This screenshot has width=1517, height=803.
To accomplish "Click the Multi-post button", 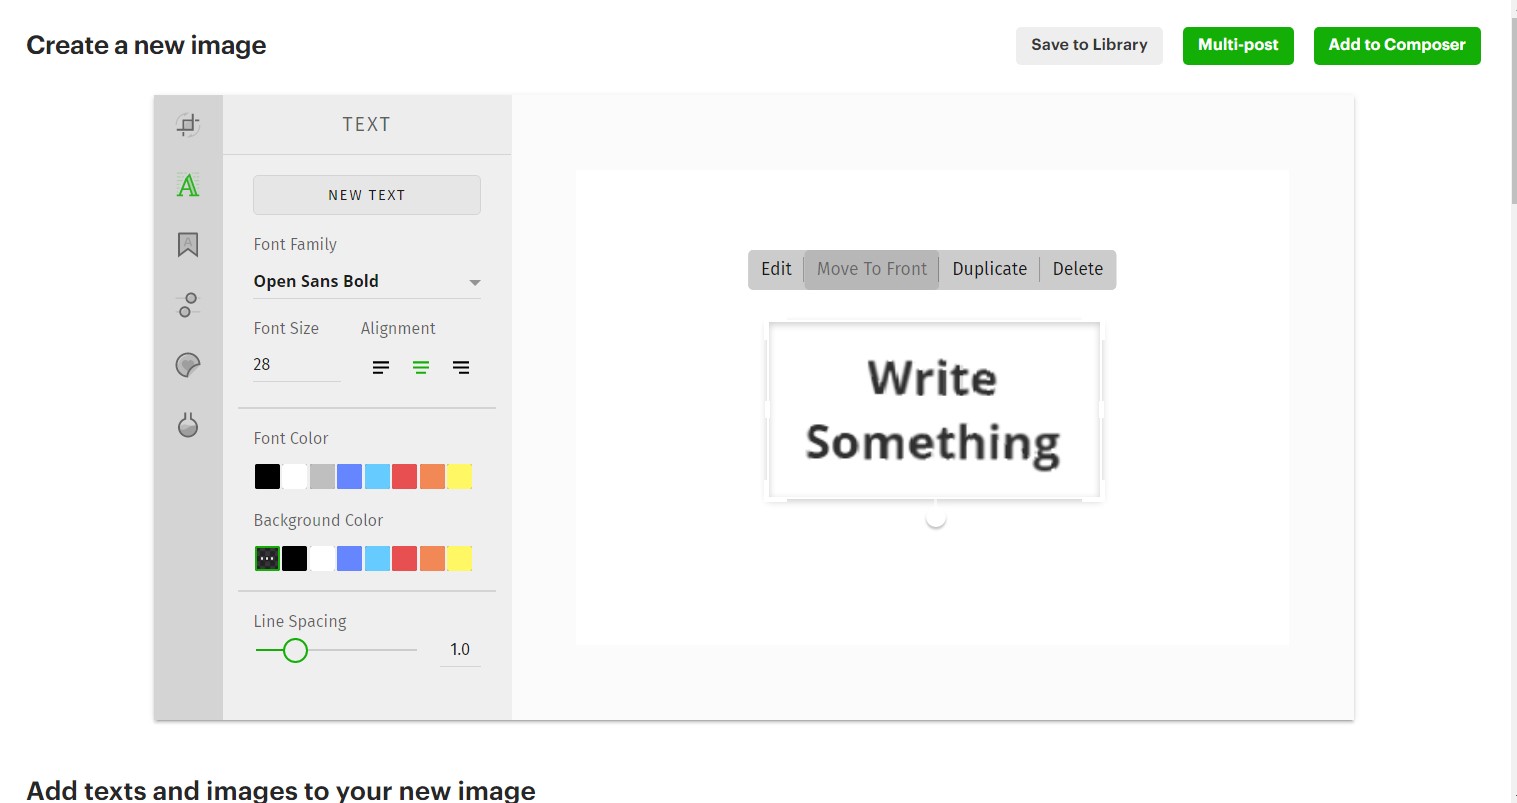I will pyautogui.click(x=1238, y=45).
